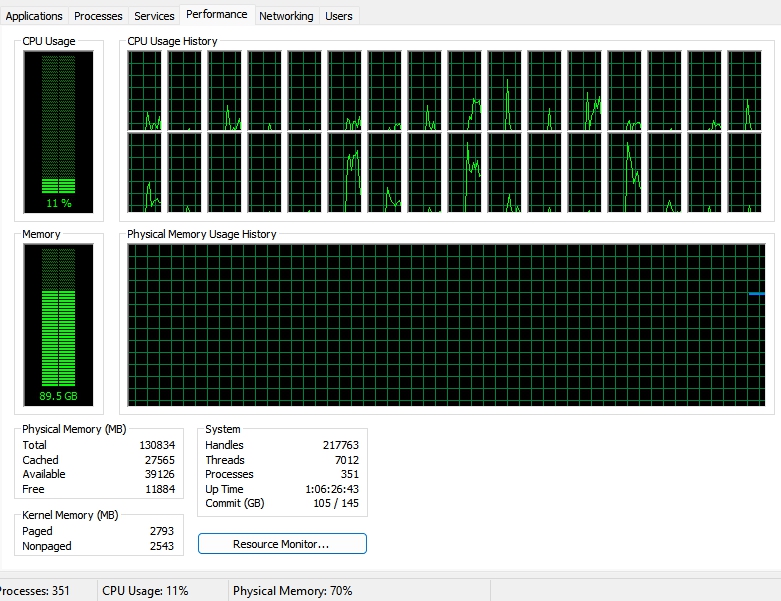Select the Free memory value 11884
781x601 pixels.
[160, 489]
